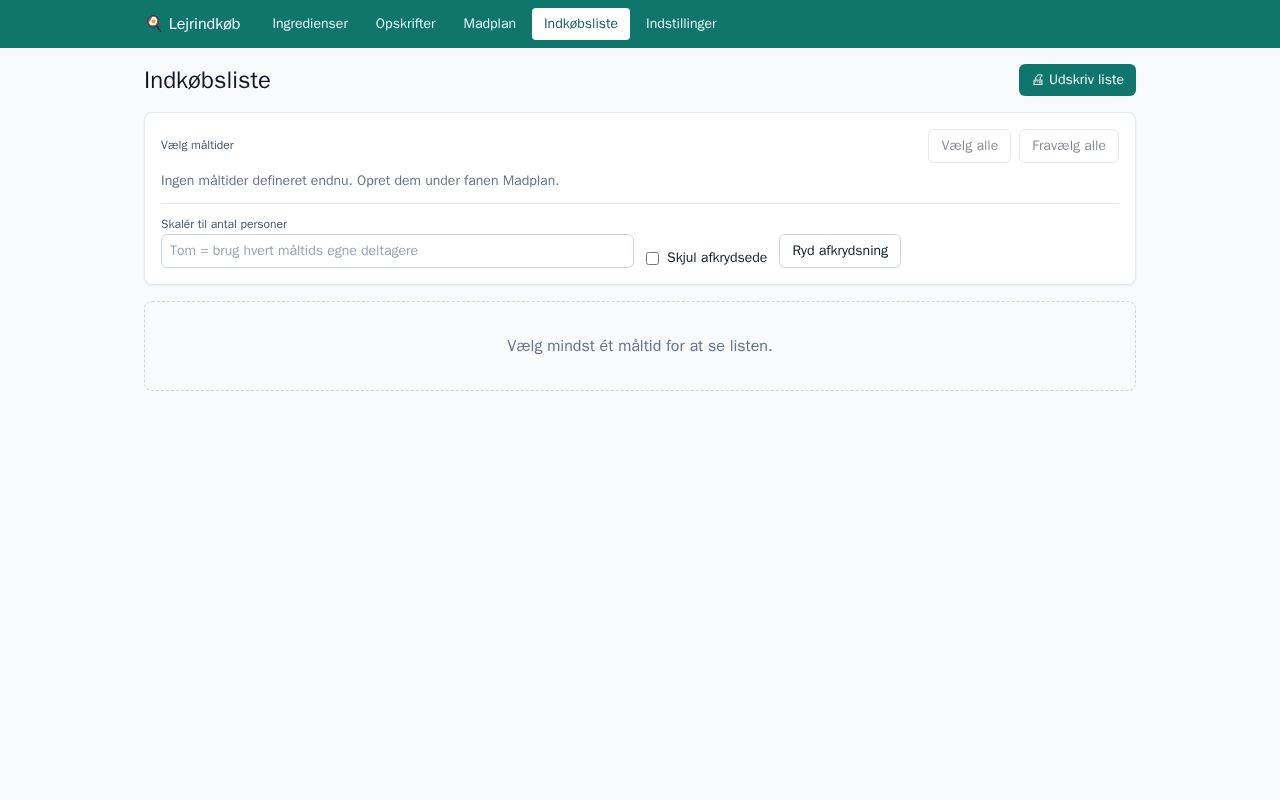Open the Opskrifter tab

click(406, 24)
